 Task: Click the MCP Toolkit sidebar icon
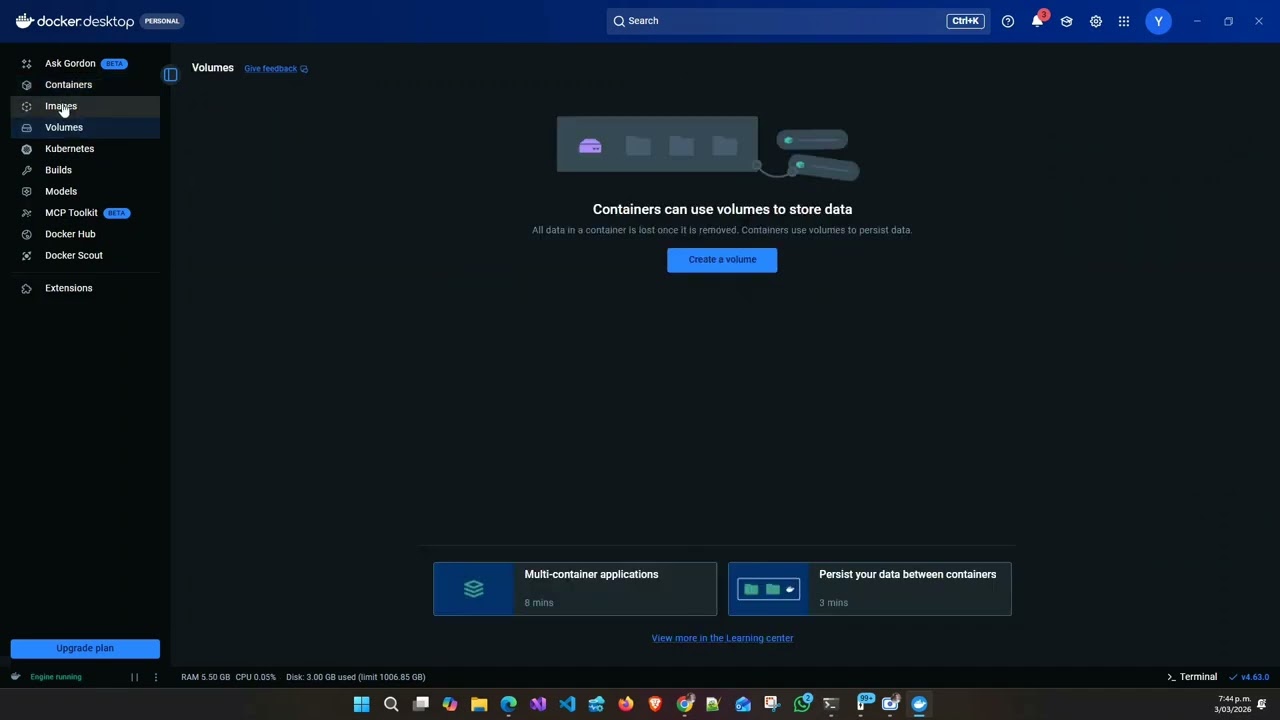(x=27, y=213)
